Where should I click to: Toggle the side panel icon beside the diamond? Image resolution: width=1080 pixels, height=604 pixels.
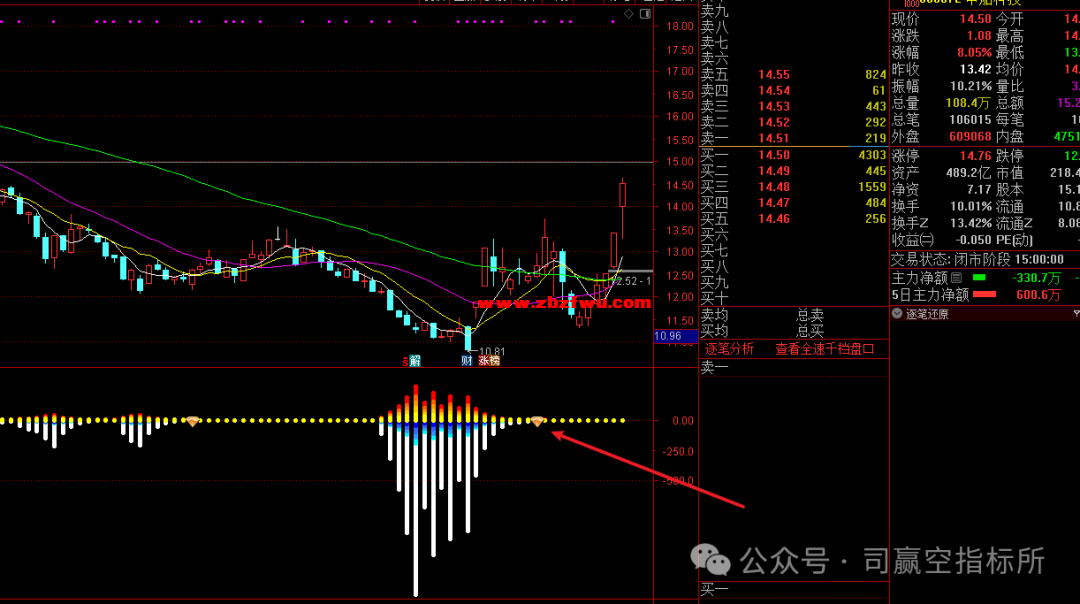(x=645, y=14)
